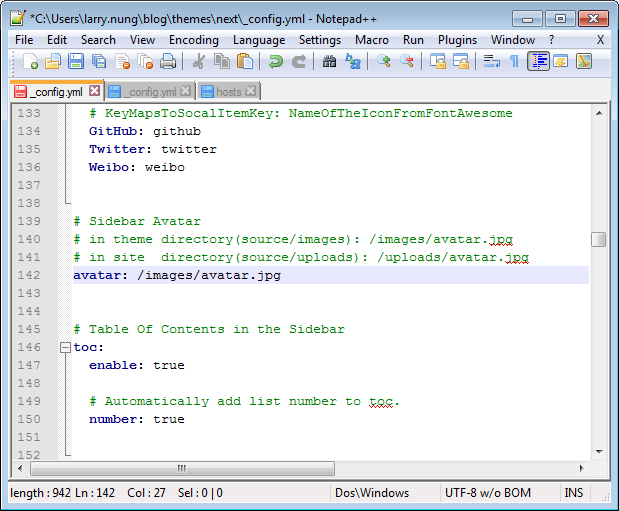
Task: Collapse the toc: fold marker
Action: pos(65,348)
